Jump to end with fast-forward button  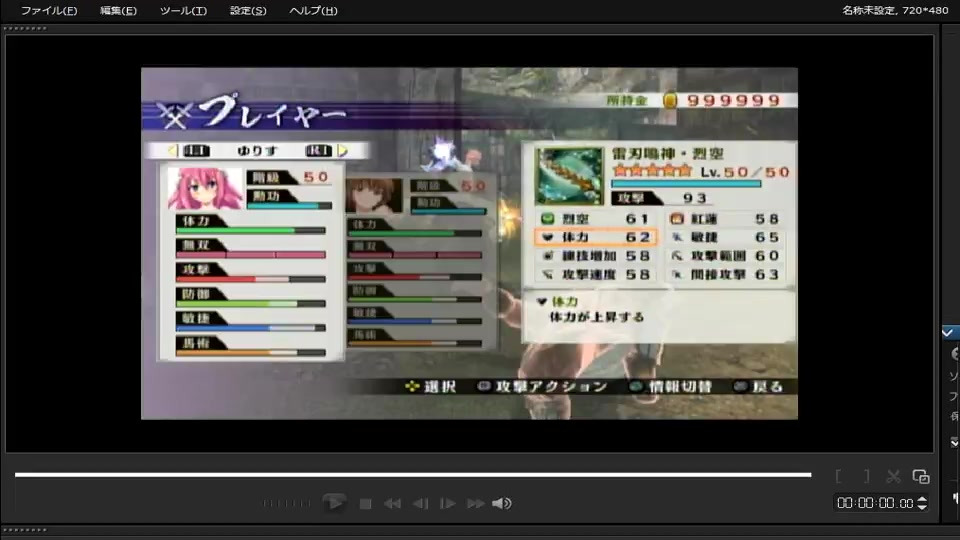pyautogui.click(x=476, y=504)
